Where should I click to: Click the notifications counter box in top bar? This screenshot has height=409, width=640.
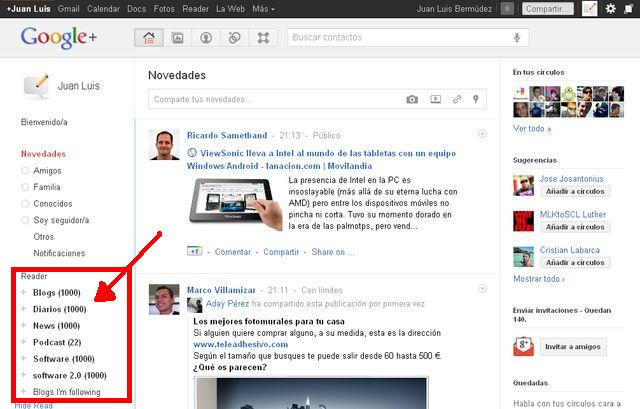507,9
